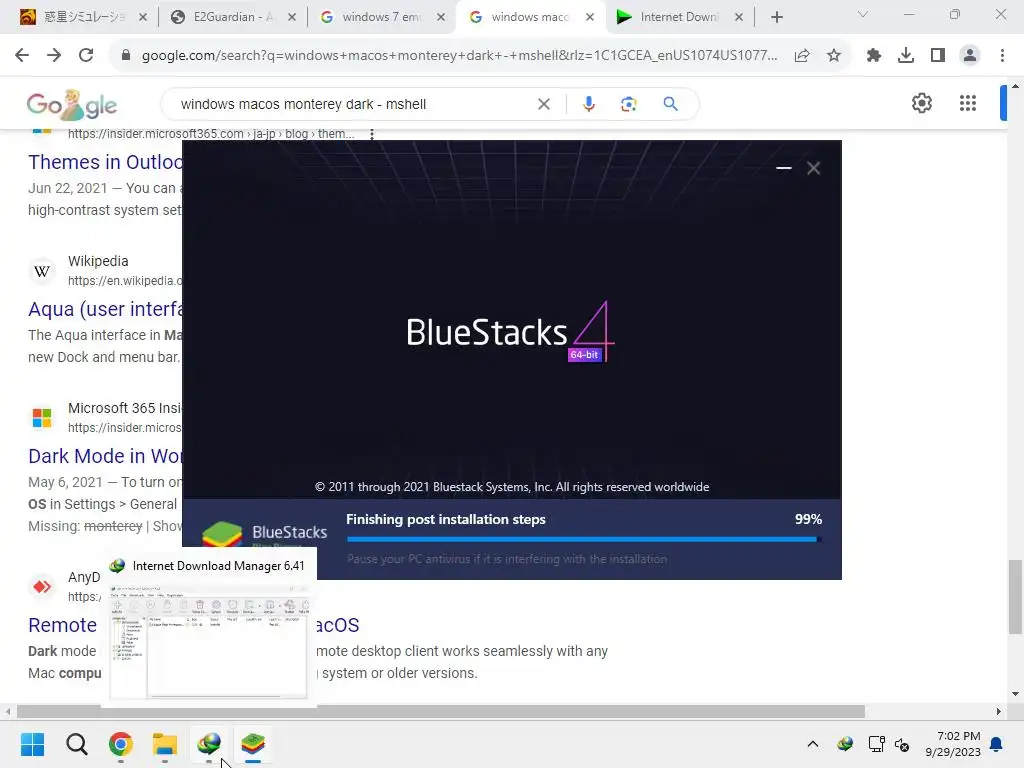Bookmark this page with star icon

834,56
